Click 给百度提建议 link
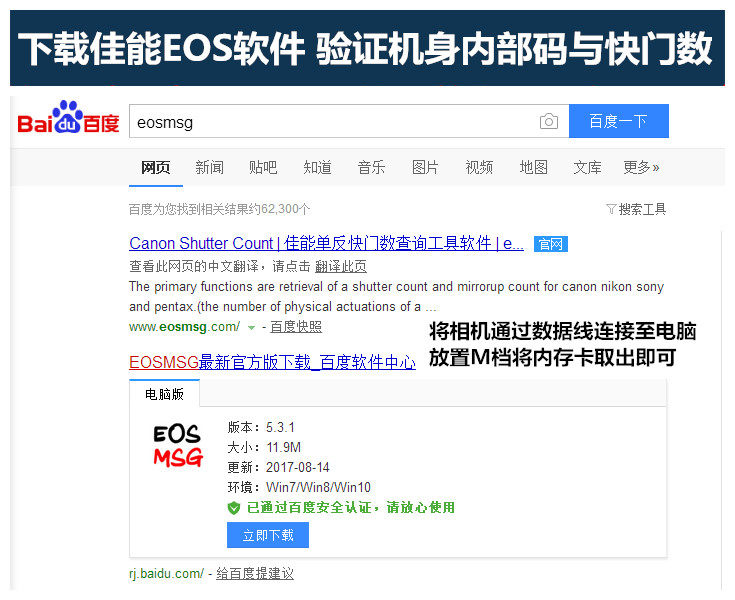This screenshot has height=600, width=735. [255, 573]
